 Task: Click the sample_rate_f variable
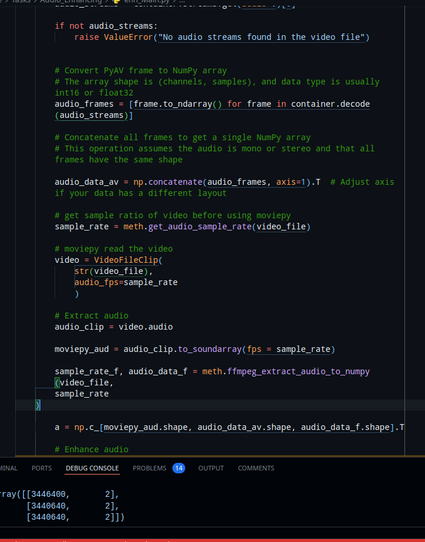[86, 371]
